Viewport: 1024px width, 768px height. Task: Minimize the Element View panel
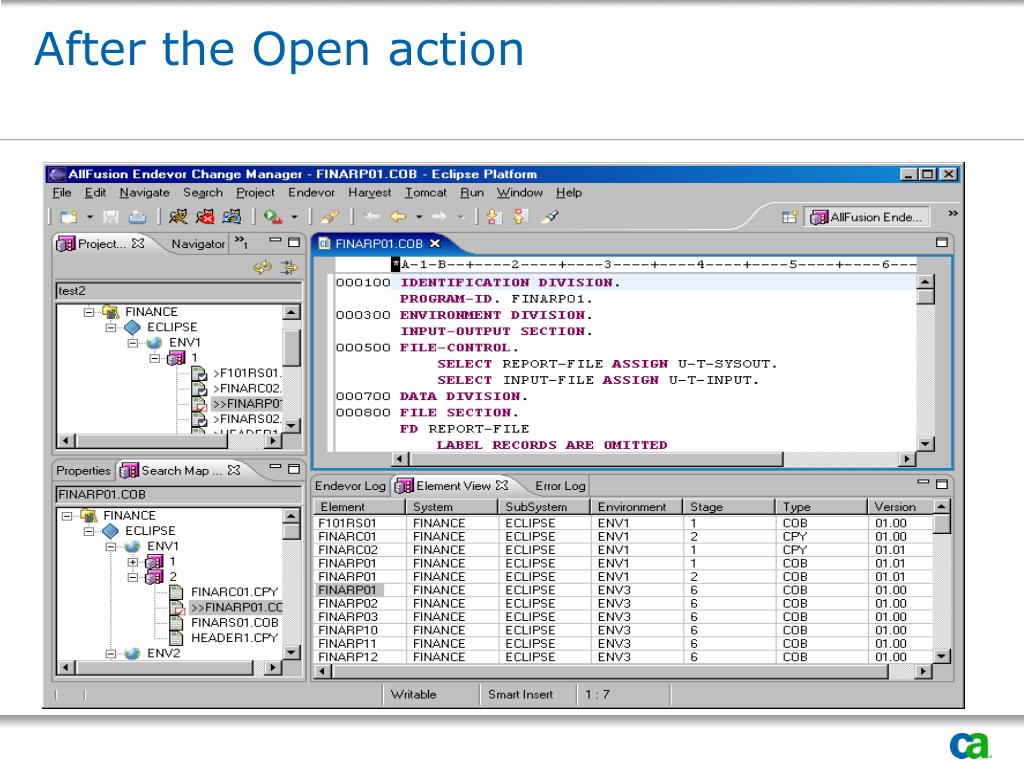point(923,483)
